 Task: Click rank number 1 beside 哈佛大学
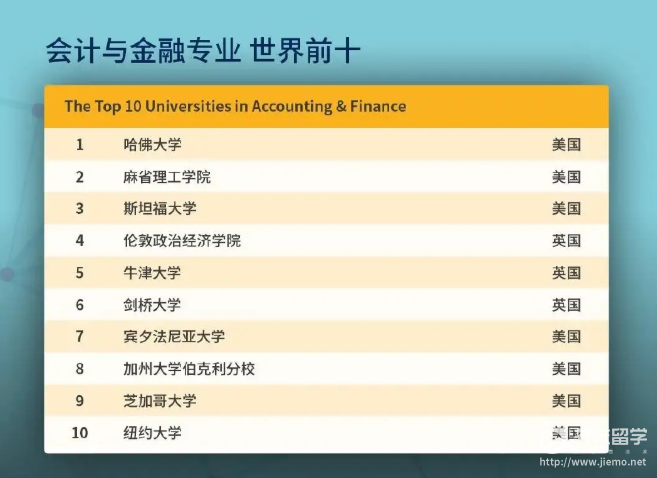(80, 145)
